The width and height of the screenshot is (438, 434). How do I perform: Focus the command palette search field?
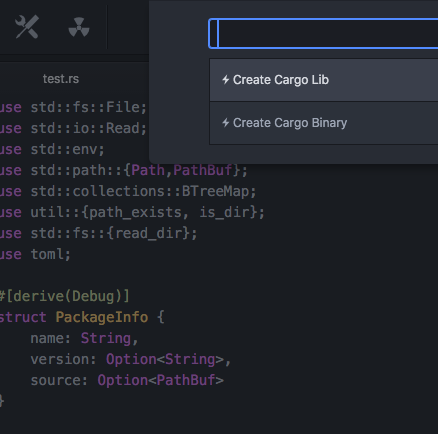tap(323, 34)
